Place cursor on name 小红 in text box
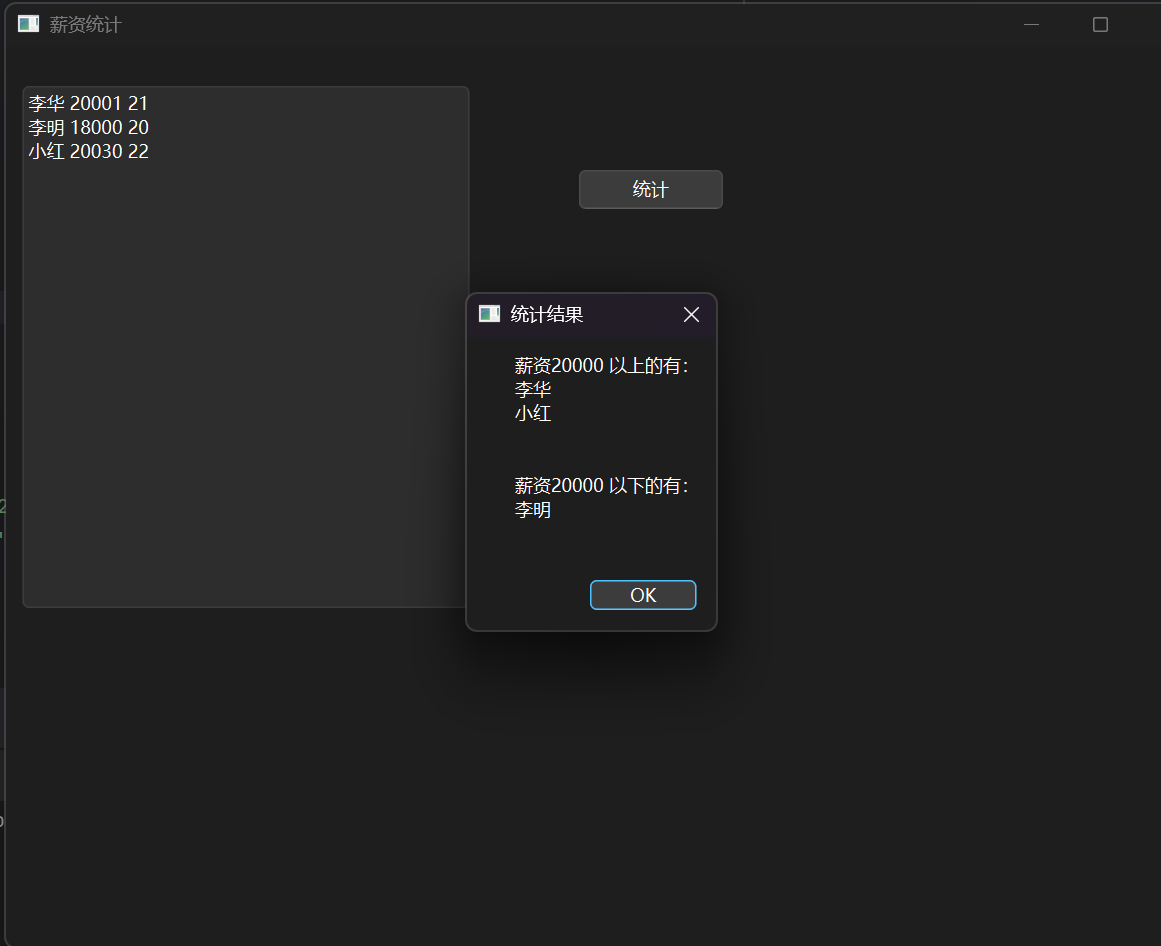Image resolution: width=1161 pixels, height=946 pixels. click(x=46, y=151)
